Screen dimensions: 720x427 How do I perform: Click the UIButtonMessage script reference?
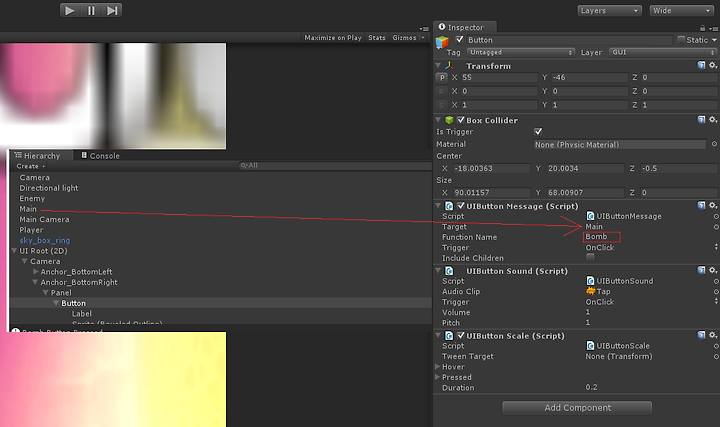[x=624, y=216]
